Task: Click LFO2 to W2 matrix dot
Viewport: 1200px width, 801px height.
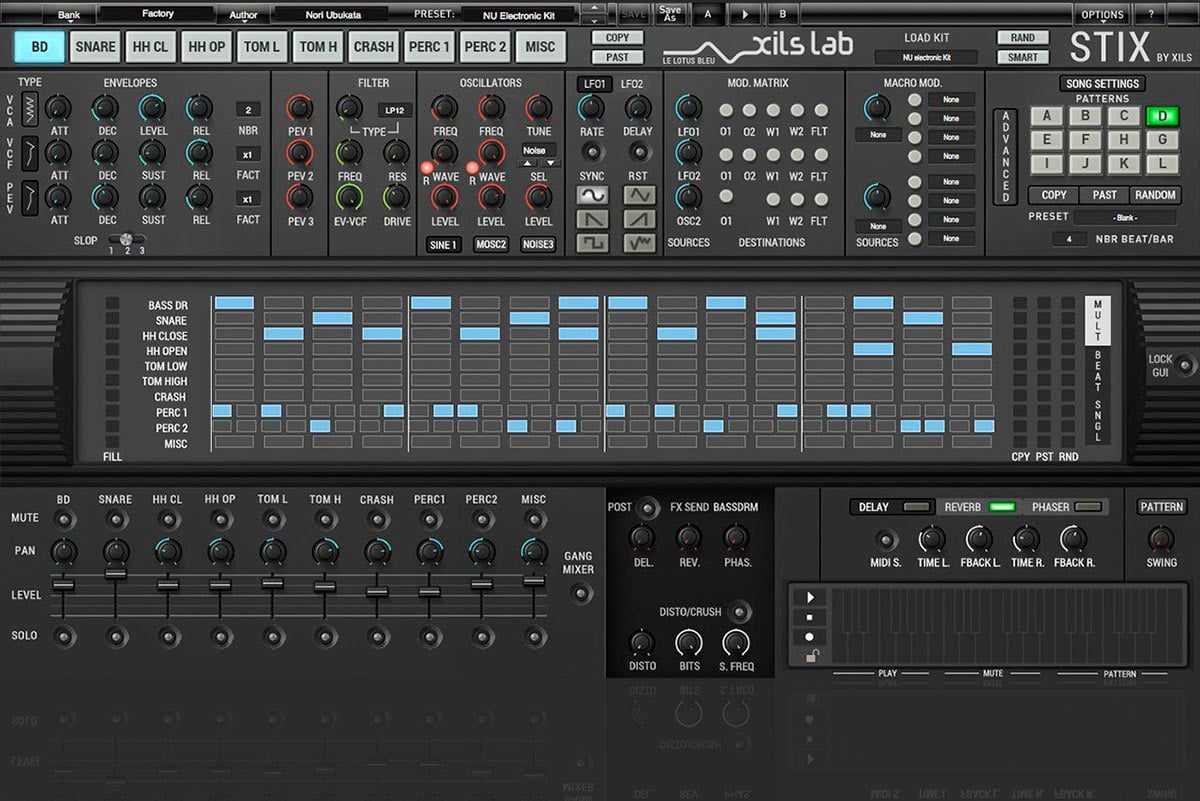Action: tap(797, 155)
